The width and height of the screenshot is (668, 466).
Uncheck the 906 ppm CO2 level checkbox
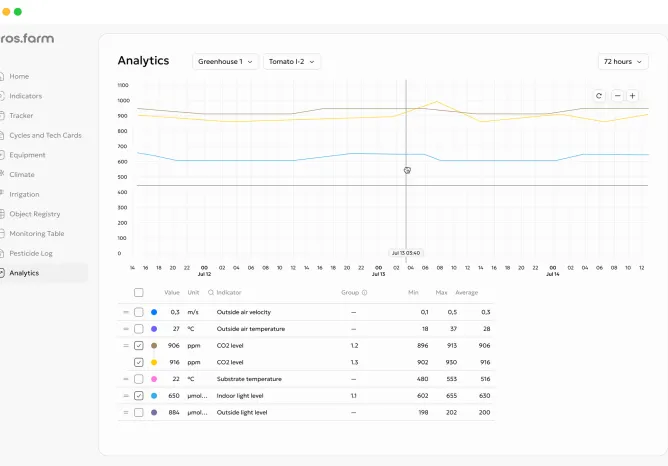pos(138,345)
